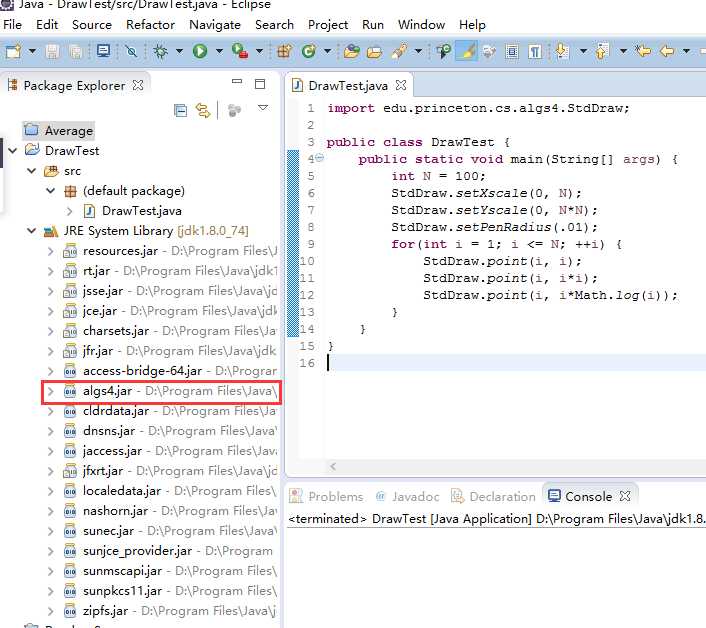Toggle Link with Editor in Package Explorer
This screenshot has width=706, height=628.
point(203,110)
